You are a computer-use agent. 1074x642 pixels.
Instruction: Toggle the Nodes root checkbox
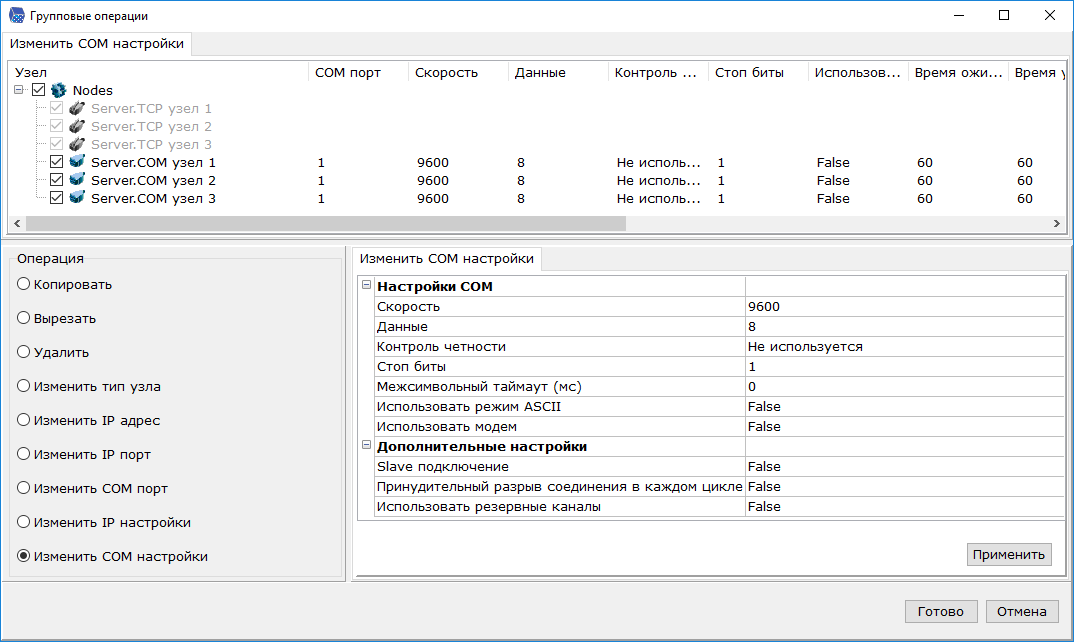[39, 90]
